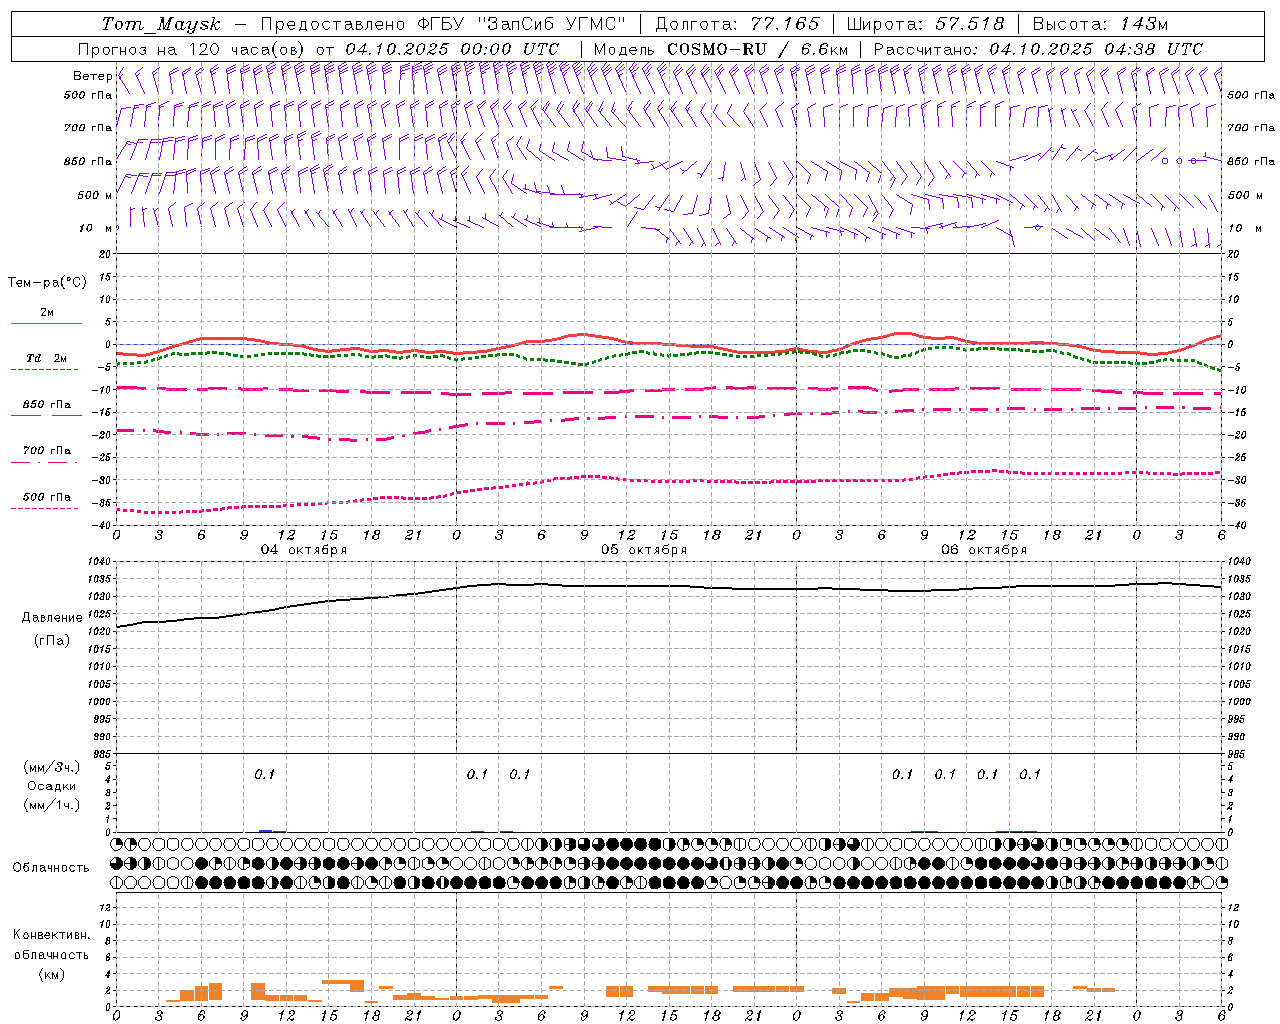
Task: Click the (мм/1ч.) precipitation unit label
Action: tap(52, 805)
